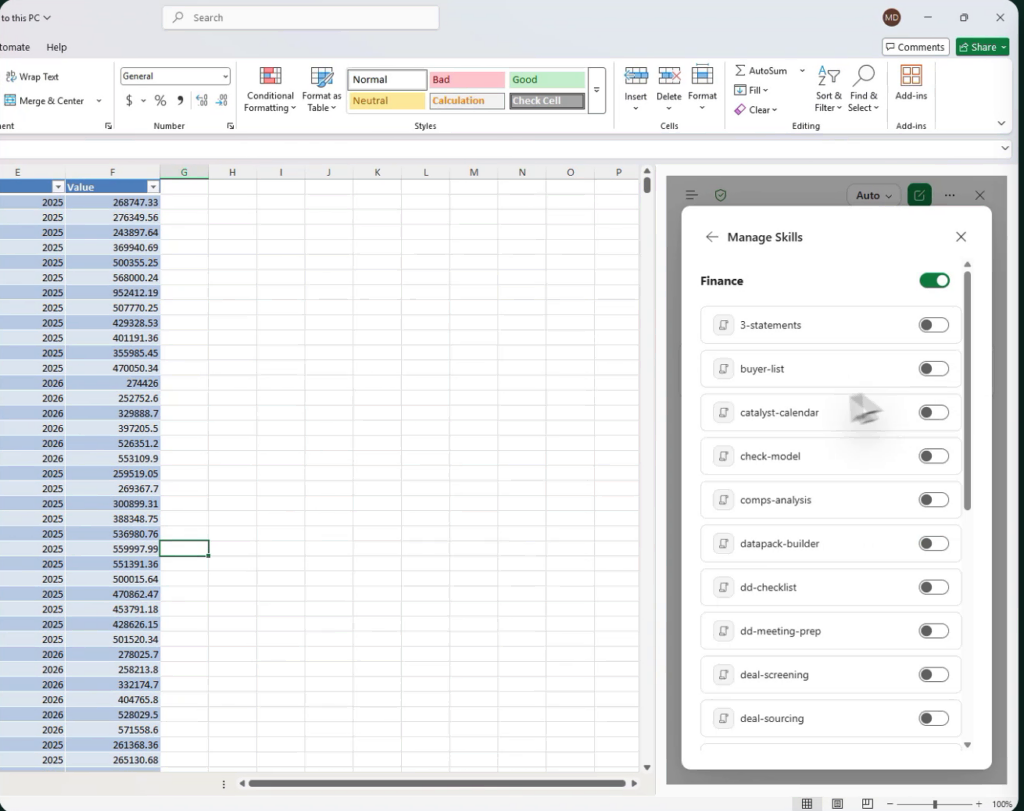The width and height of the screenshot is (1024, 811).
Task: Click the Wrap Text button
Action: [33, 76]
